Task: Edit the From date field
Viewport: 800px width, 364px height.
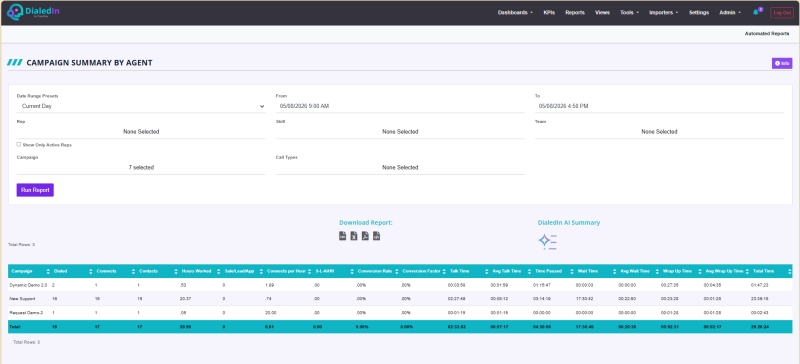Action: pyautogui.click(x=400, y=106)
